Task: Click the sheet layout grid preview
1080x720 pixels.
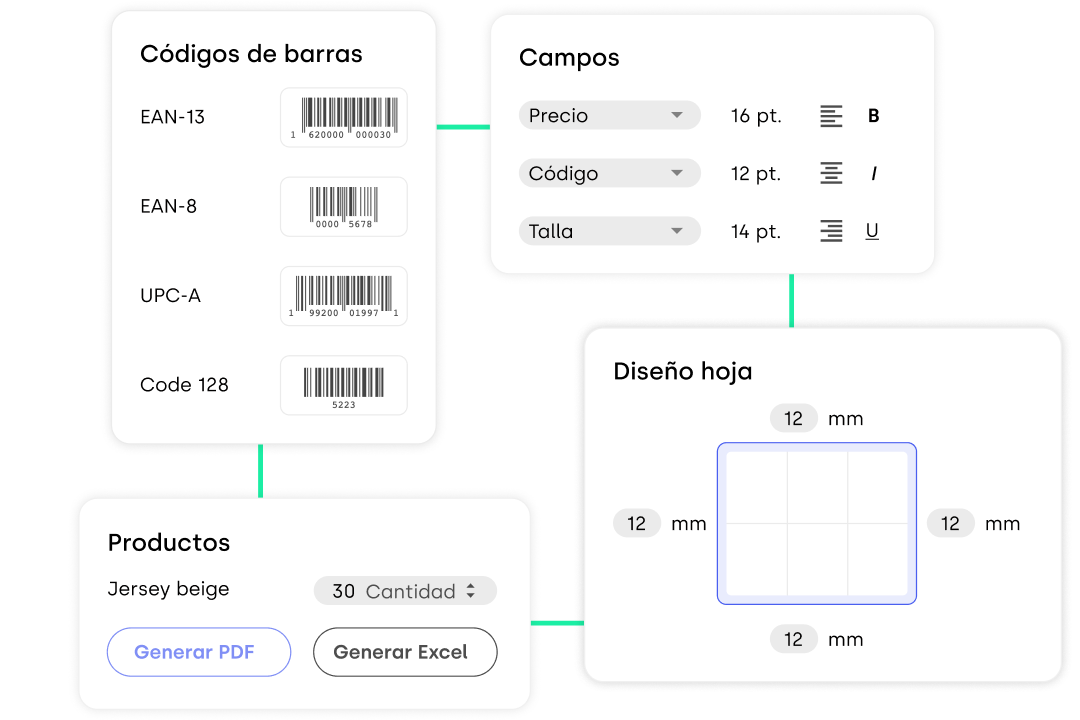Action: (x=817, y=524)
